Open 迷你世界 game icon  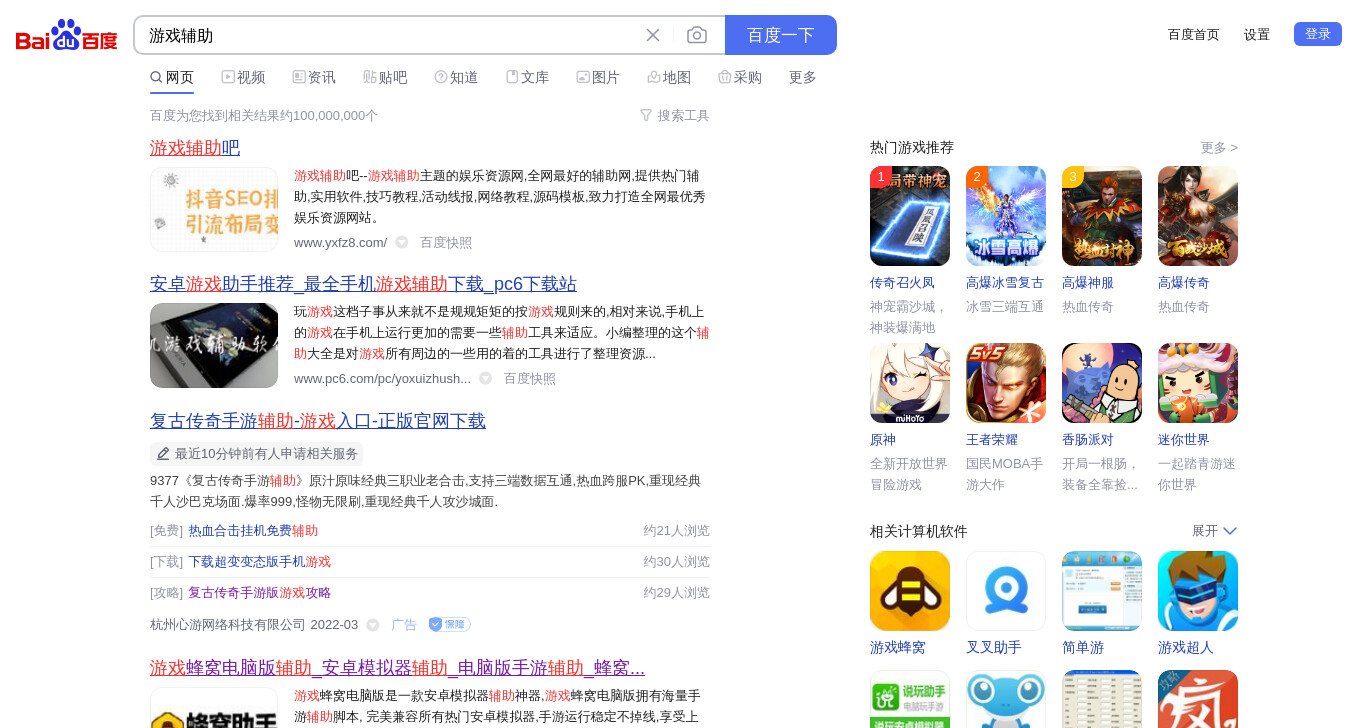(x=1198, y=383)
